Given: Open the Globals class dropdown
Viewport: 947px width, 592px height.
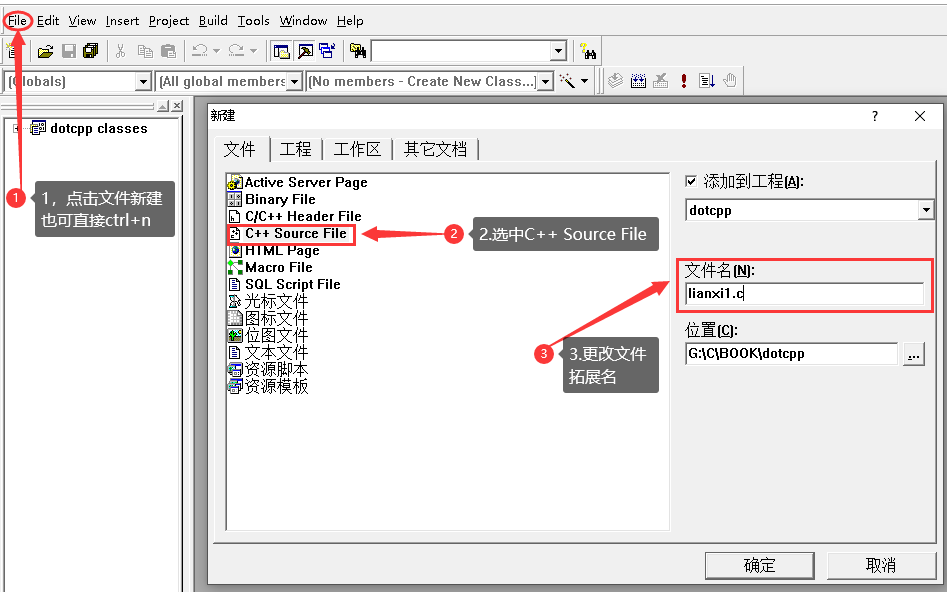Looking at the screenshot, I should (x=143, y=81).
